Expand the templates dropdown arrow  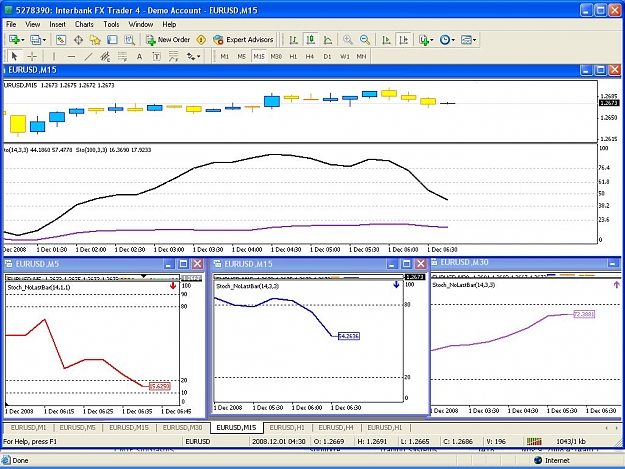pos(475,39)
